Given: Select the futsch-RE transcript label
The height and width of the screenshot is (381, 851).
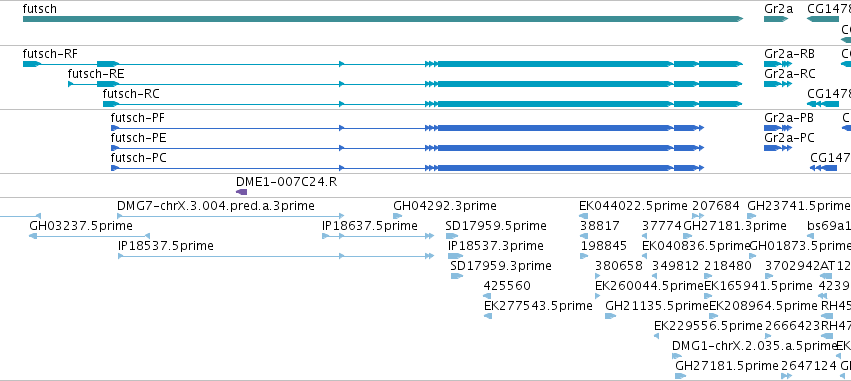Looking at the screenshot, I should (x=92, y=74).
